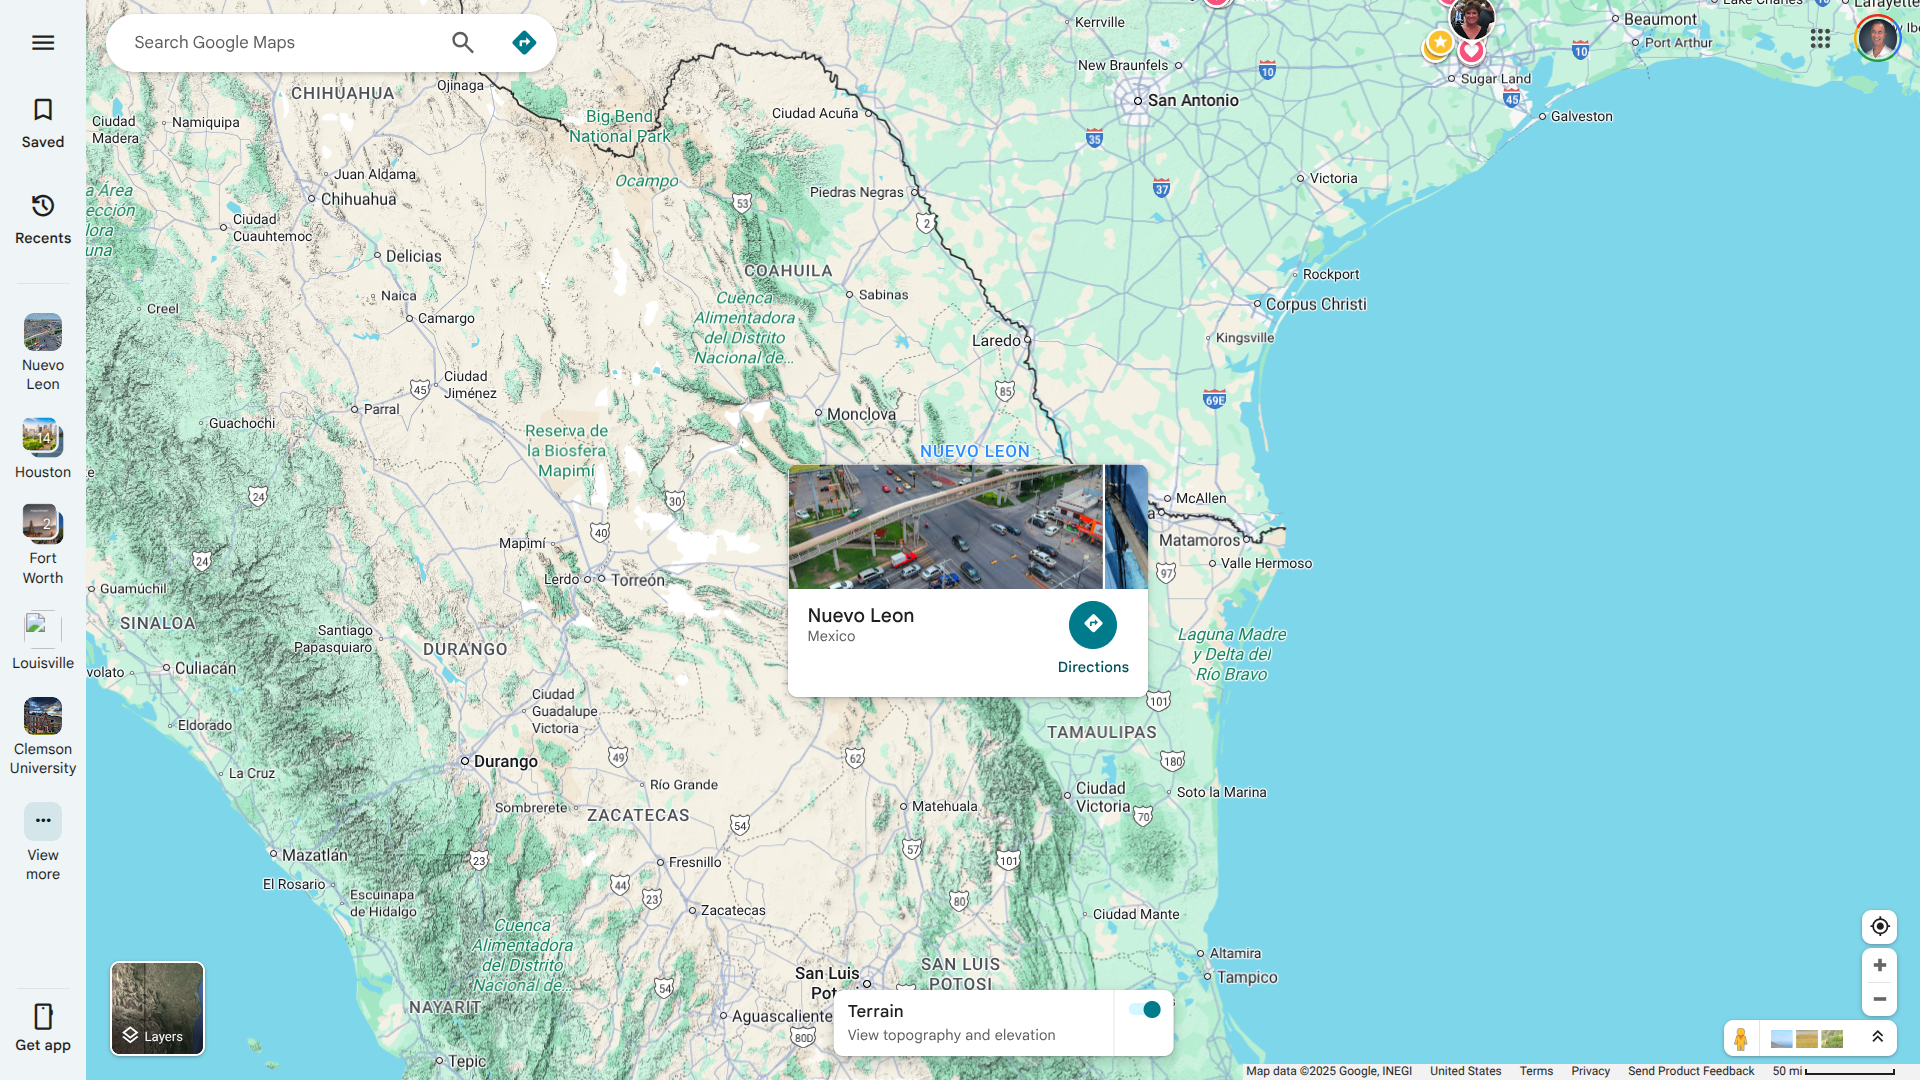Open Saved places bookmark
Image resolution: width=1920 pixels, height=1080 pixels.
(42, 122)
